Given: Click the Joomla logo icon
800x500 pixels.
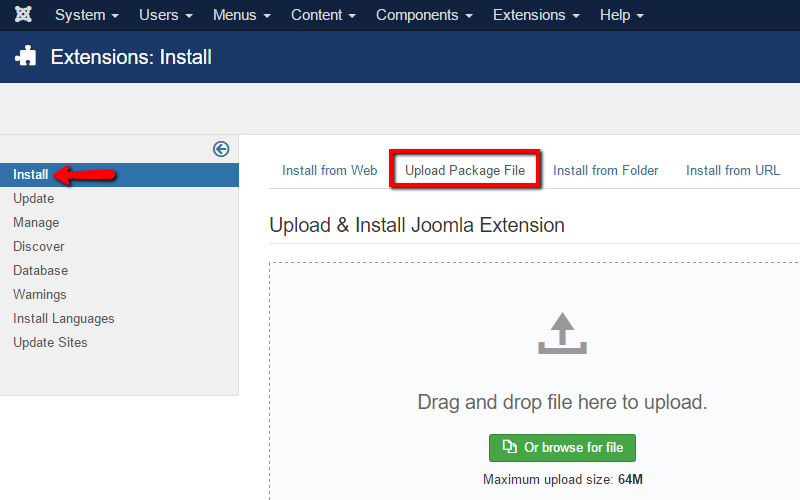Looking at the screenshot, I should tap(22, 15).
